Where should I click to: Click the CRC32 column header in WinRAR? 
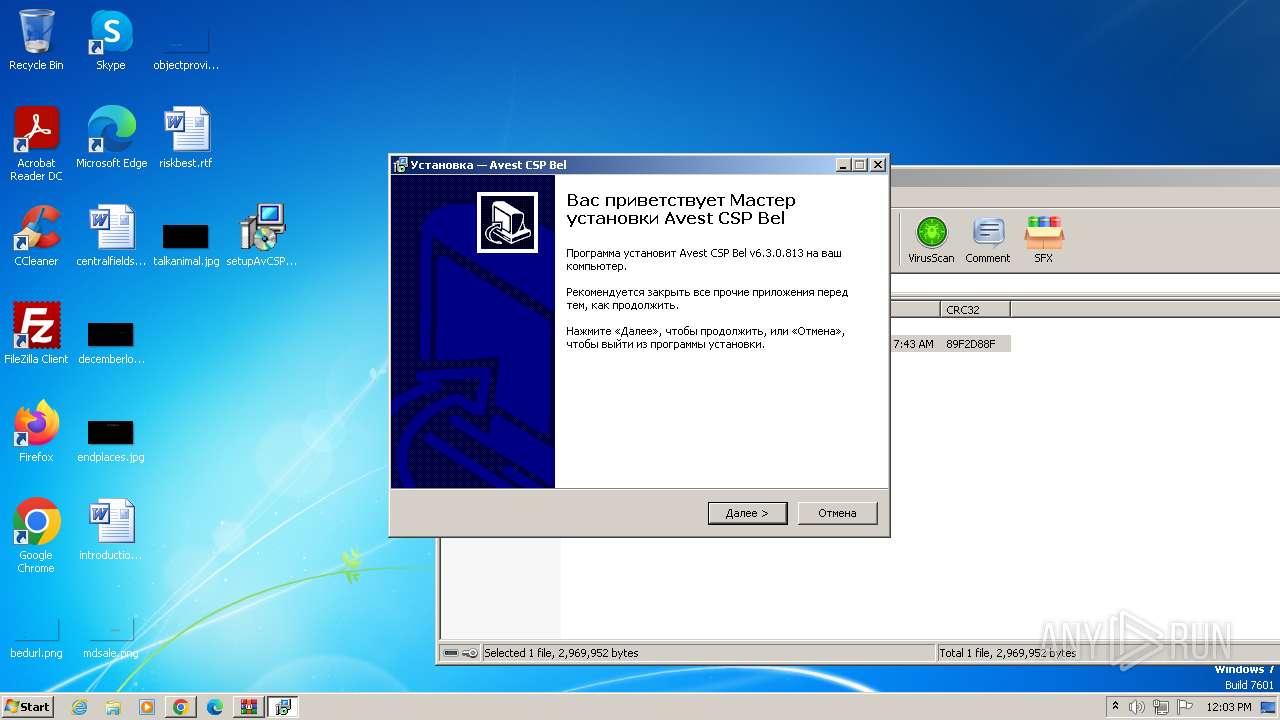pyautogui.click(x=975, y=310)
